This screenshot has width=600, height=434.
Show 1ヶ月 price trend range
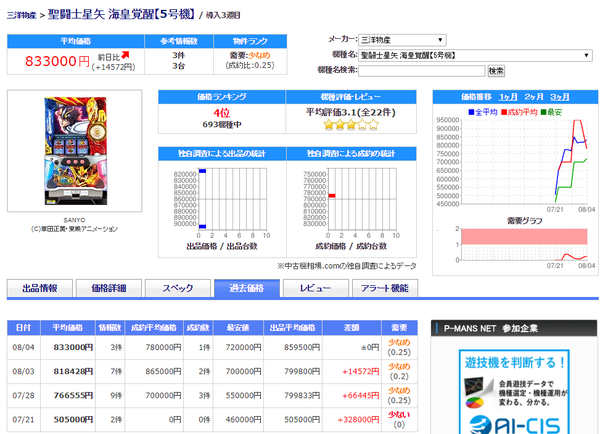point(508,97)
